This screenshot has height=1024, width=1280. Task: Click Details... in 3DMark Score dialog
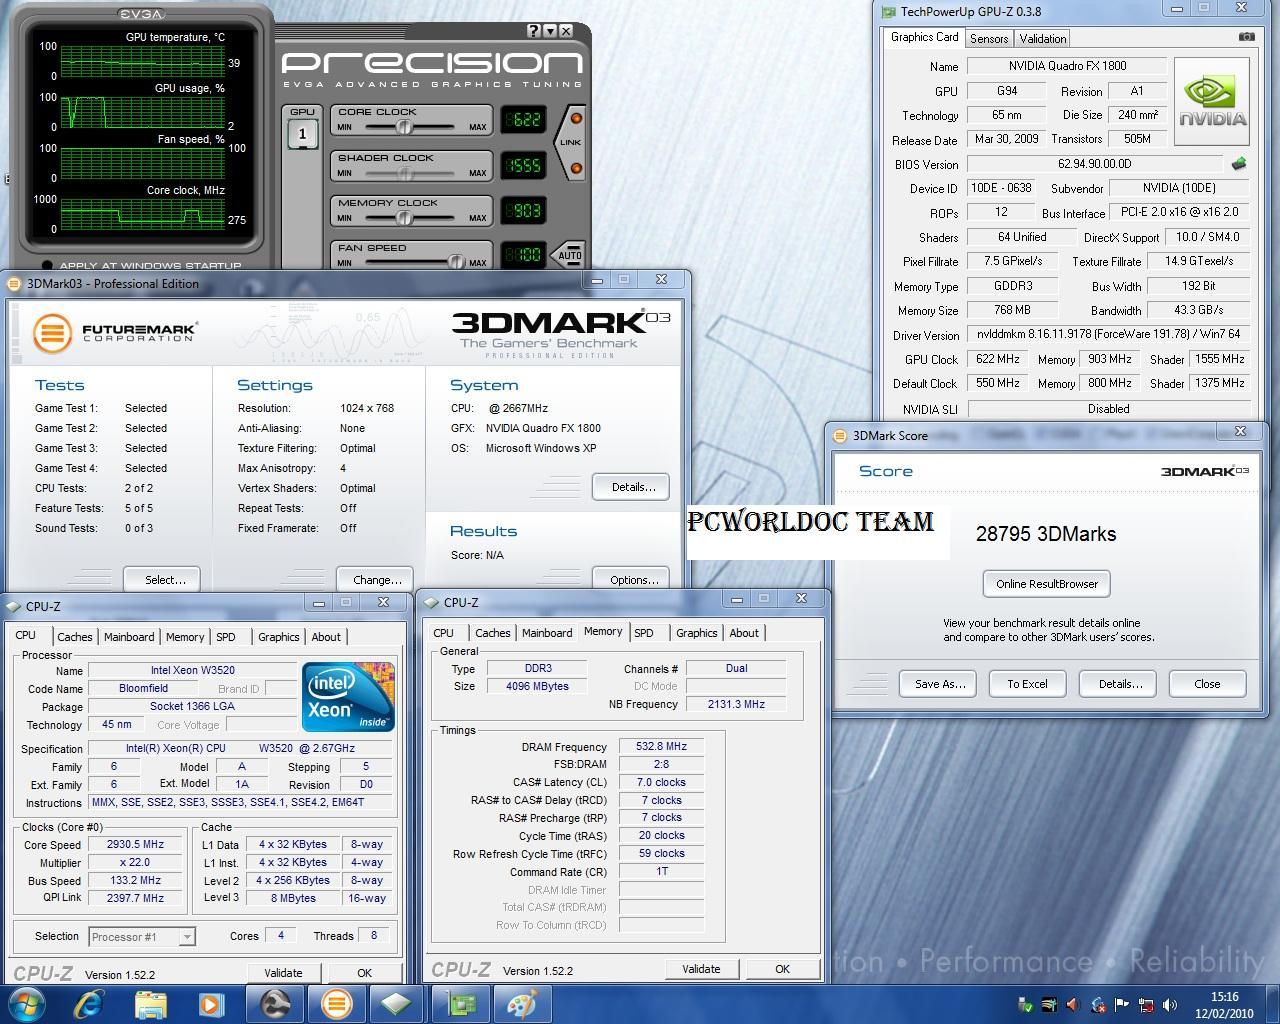tap(1120, 684)
